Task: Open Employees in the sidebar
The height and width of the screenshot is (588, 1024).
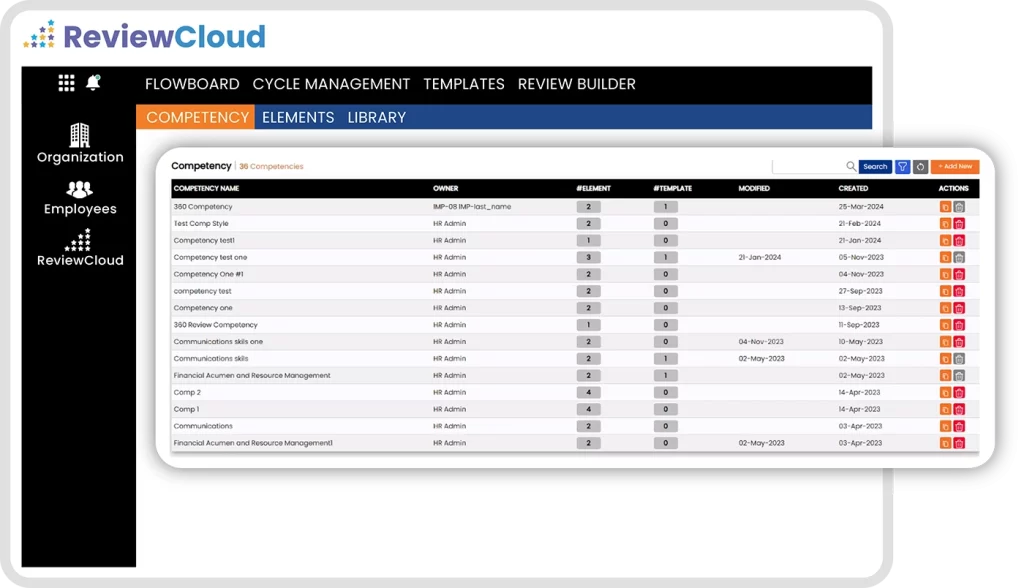Action: [x=80, y=198]
